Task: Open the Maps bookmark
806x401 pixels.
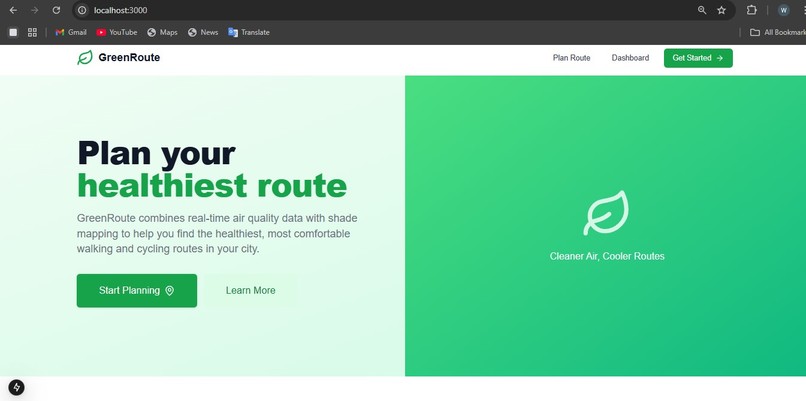Action: [162, 32]
